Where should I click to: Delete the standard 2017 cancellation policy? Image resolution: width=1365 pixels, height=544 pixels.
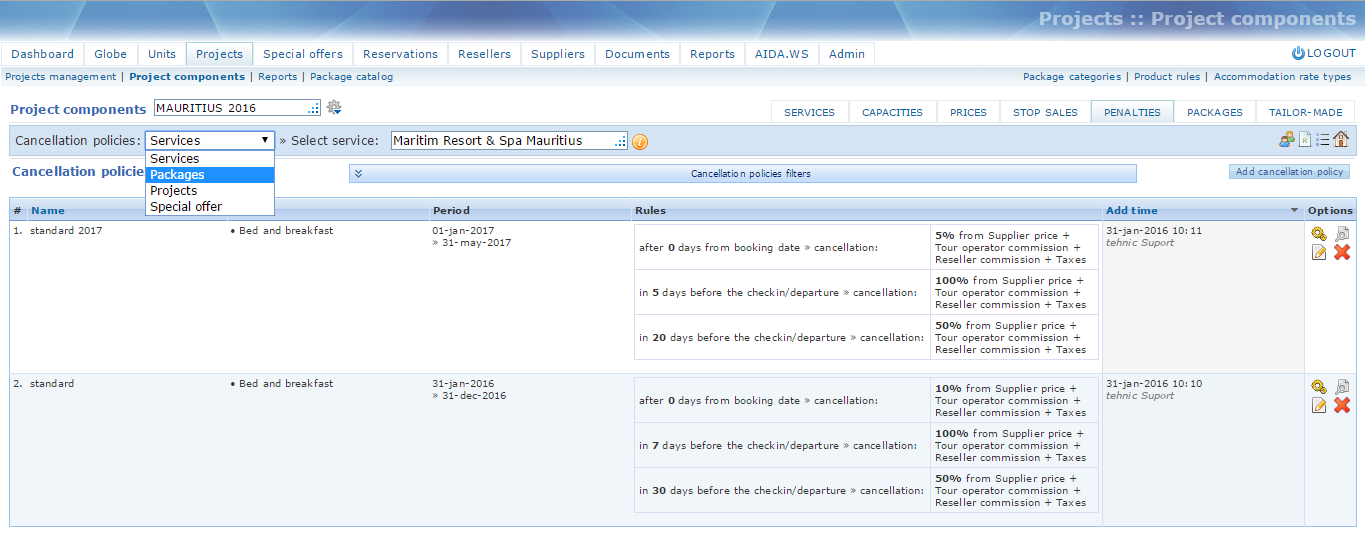(1342, 252)
